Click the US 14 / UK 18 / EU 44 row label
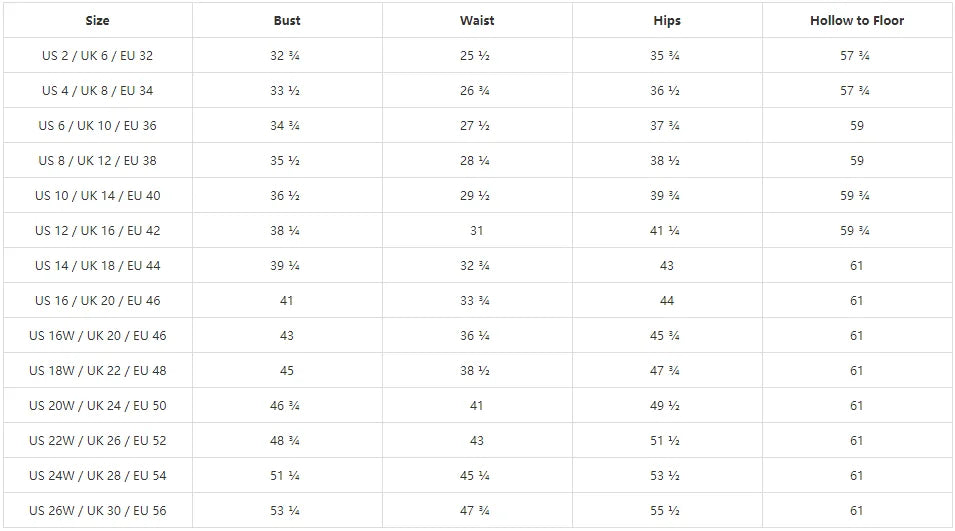955x531 pixels. coord(98,266)
